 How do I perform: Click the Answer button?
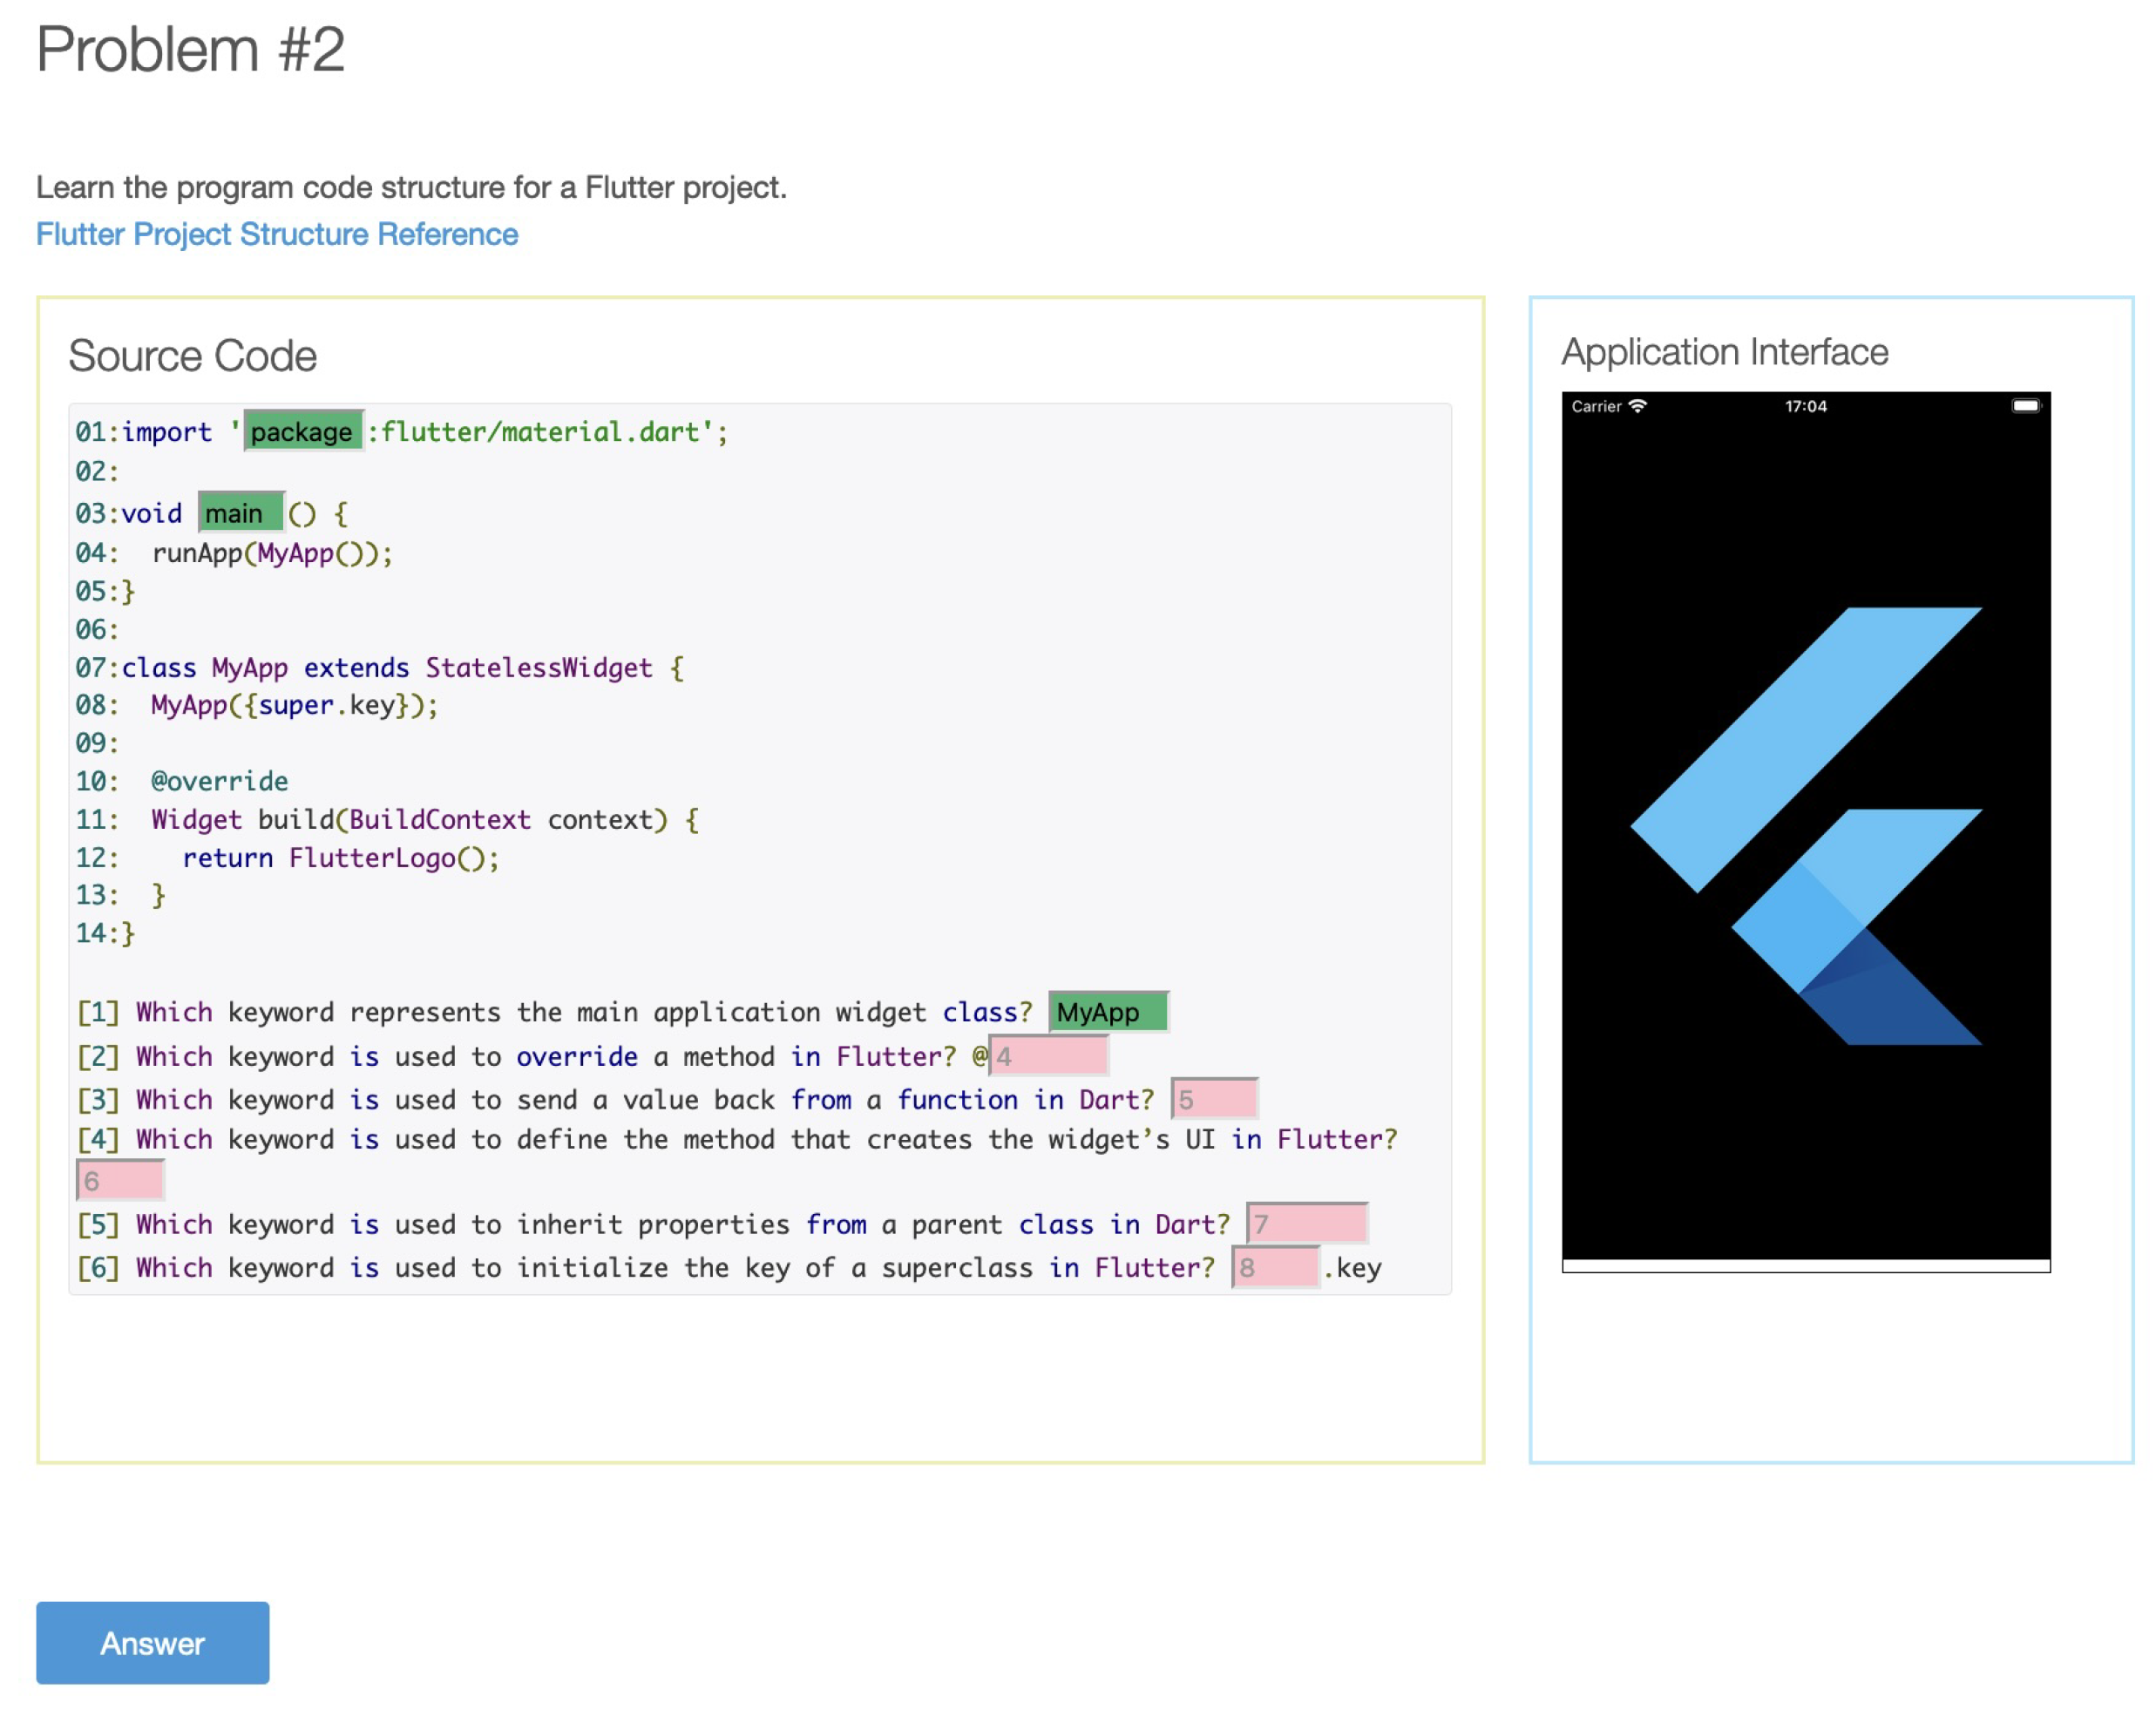(x=152, y=1642)
